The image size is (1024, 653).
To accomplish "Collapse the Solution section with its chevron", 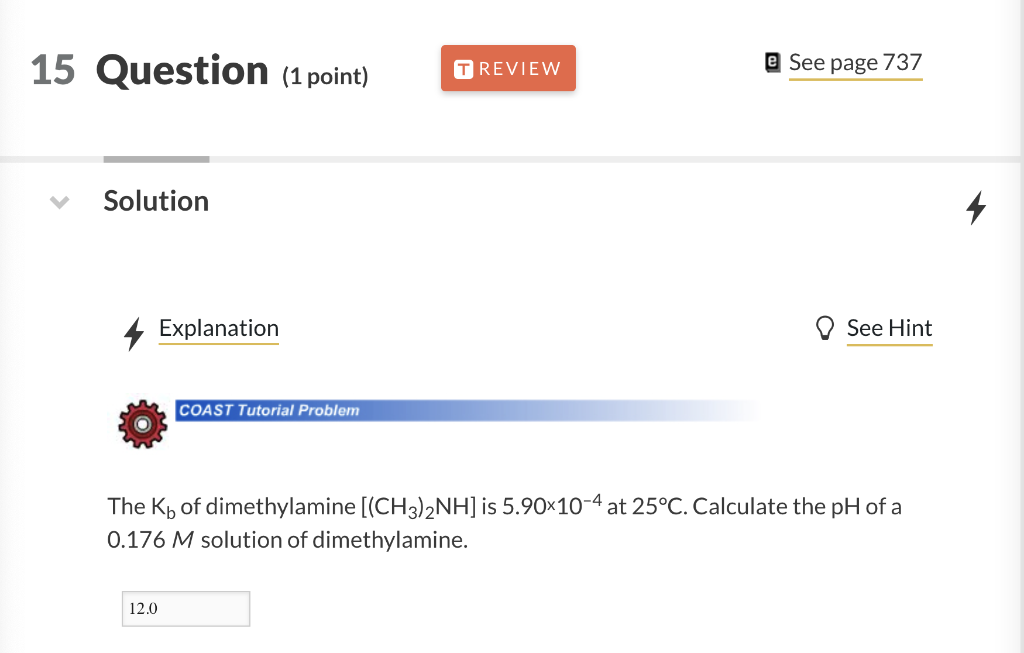I will 58,202.
